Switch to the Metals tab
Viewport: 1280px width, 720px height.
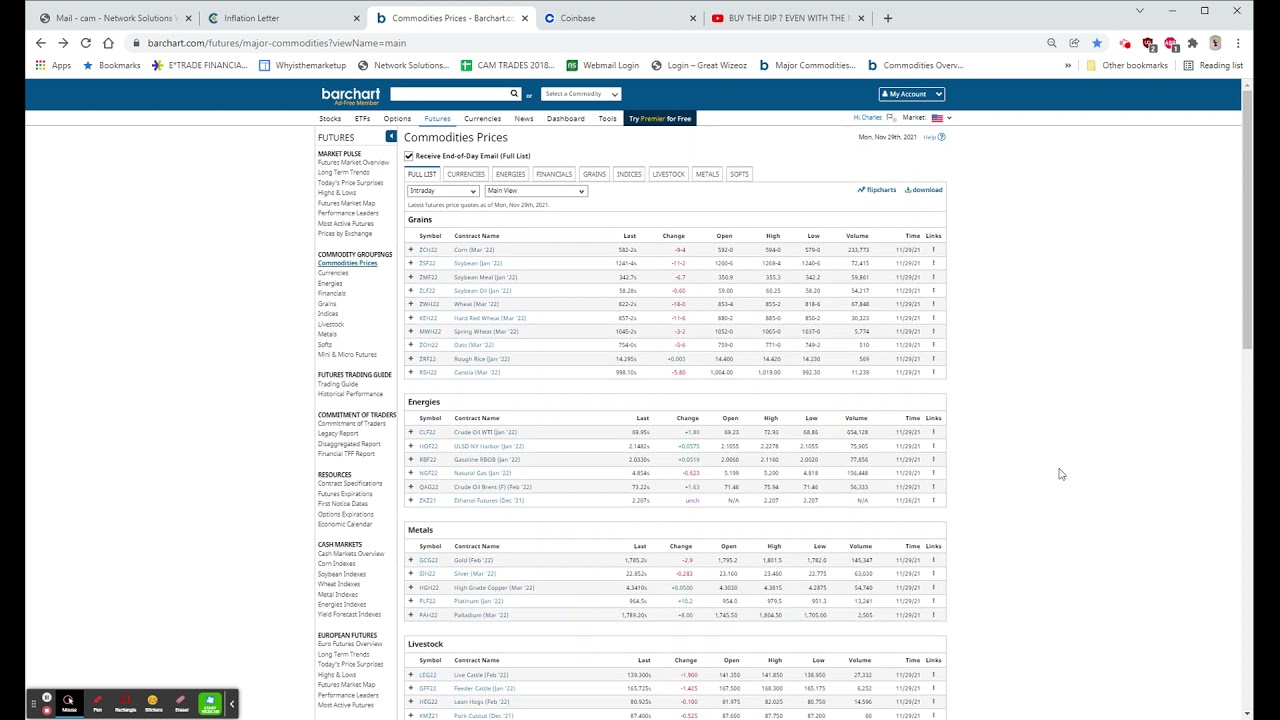(707, 174)
